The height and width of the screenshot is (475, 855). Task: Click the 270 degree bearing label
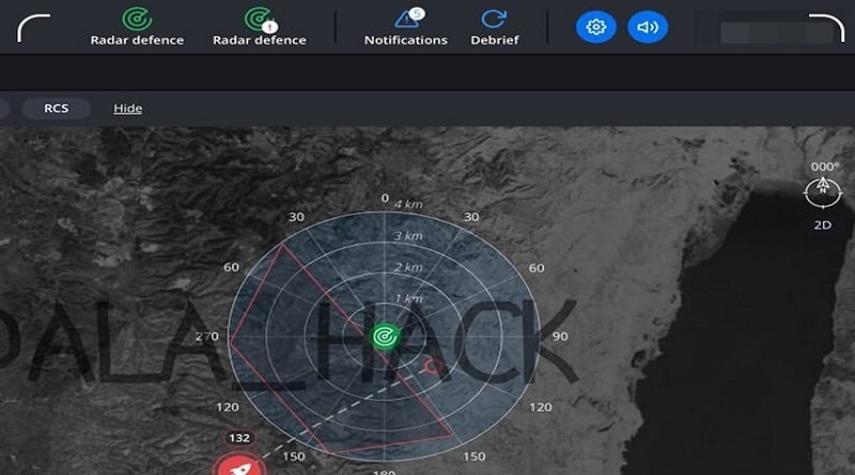coord(207,337)
